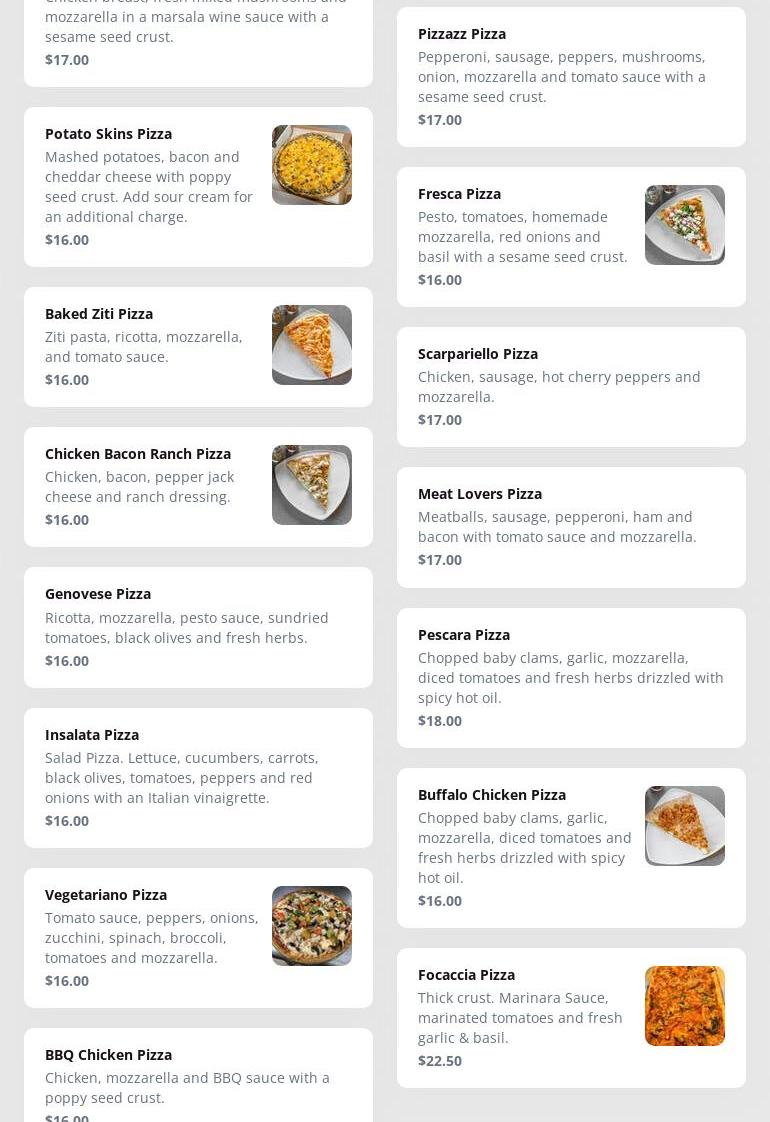The height and width of the screenshot is (1122, 770).
Task: Select the Pizzazz Pizza menu item
Action: coord(462,34)
